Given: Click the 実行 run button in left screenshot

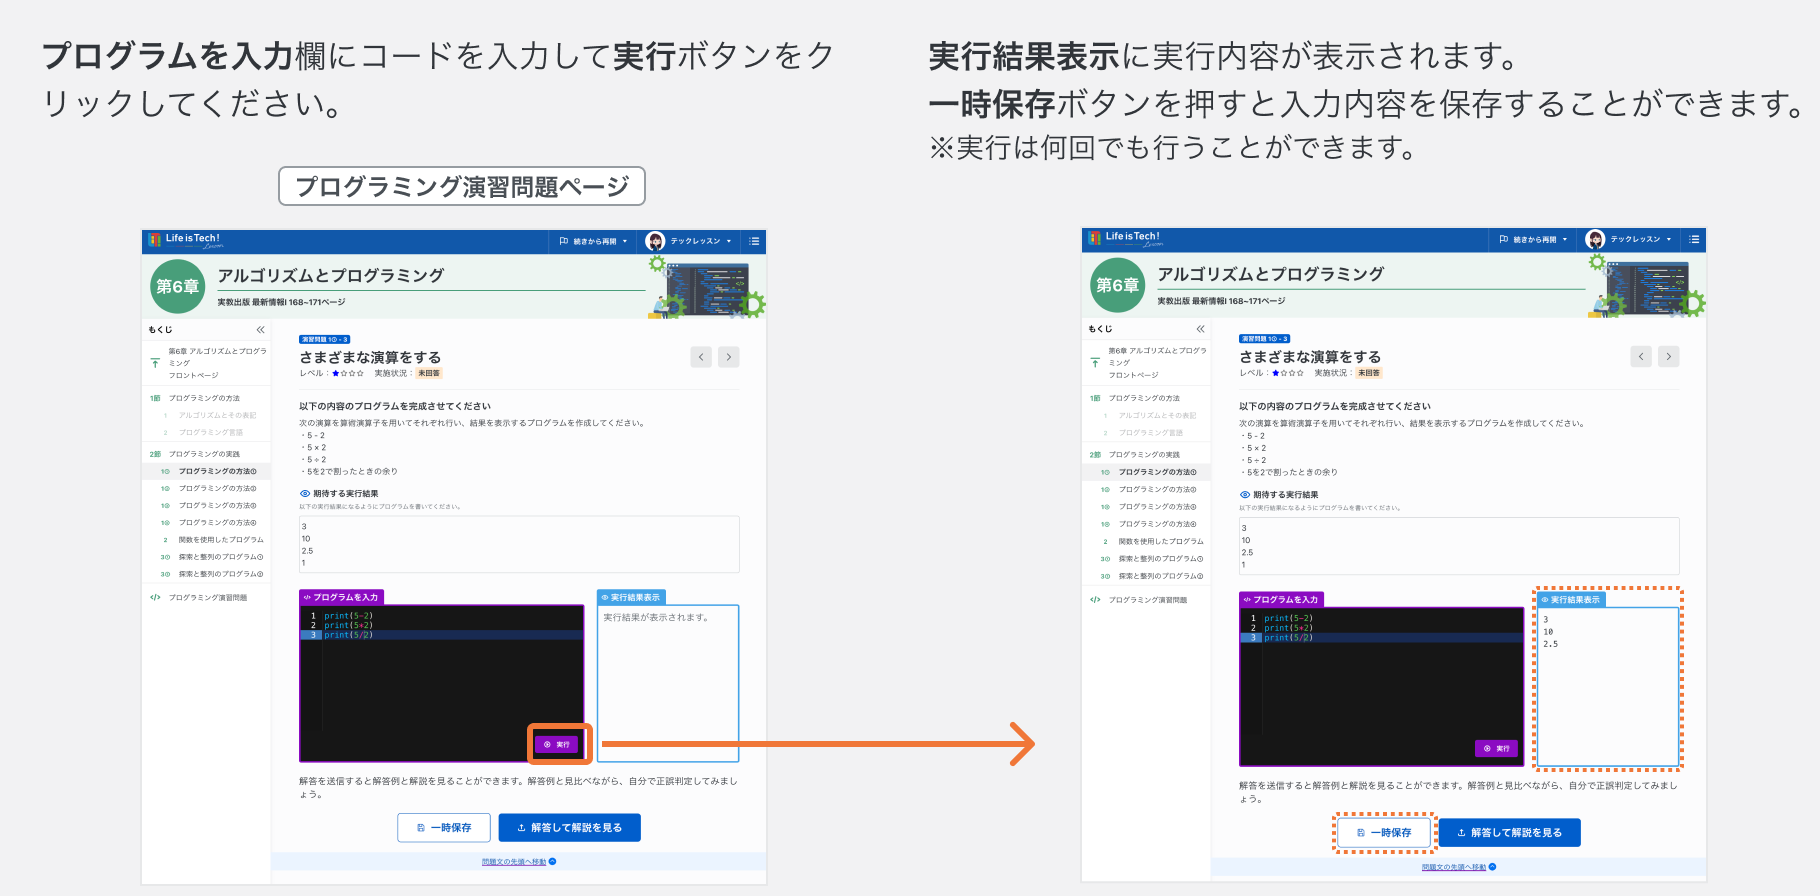Looking at the screenshot, I should [x=556, y=744].
